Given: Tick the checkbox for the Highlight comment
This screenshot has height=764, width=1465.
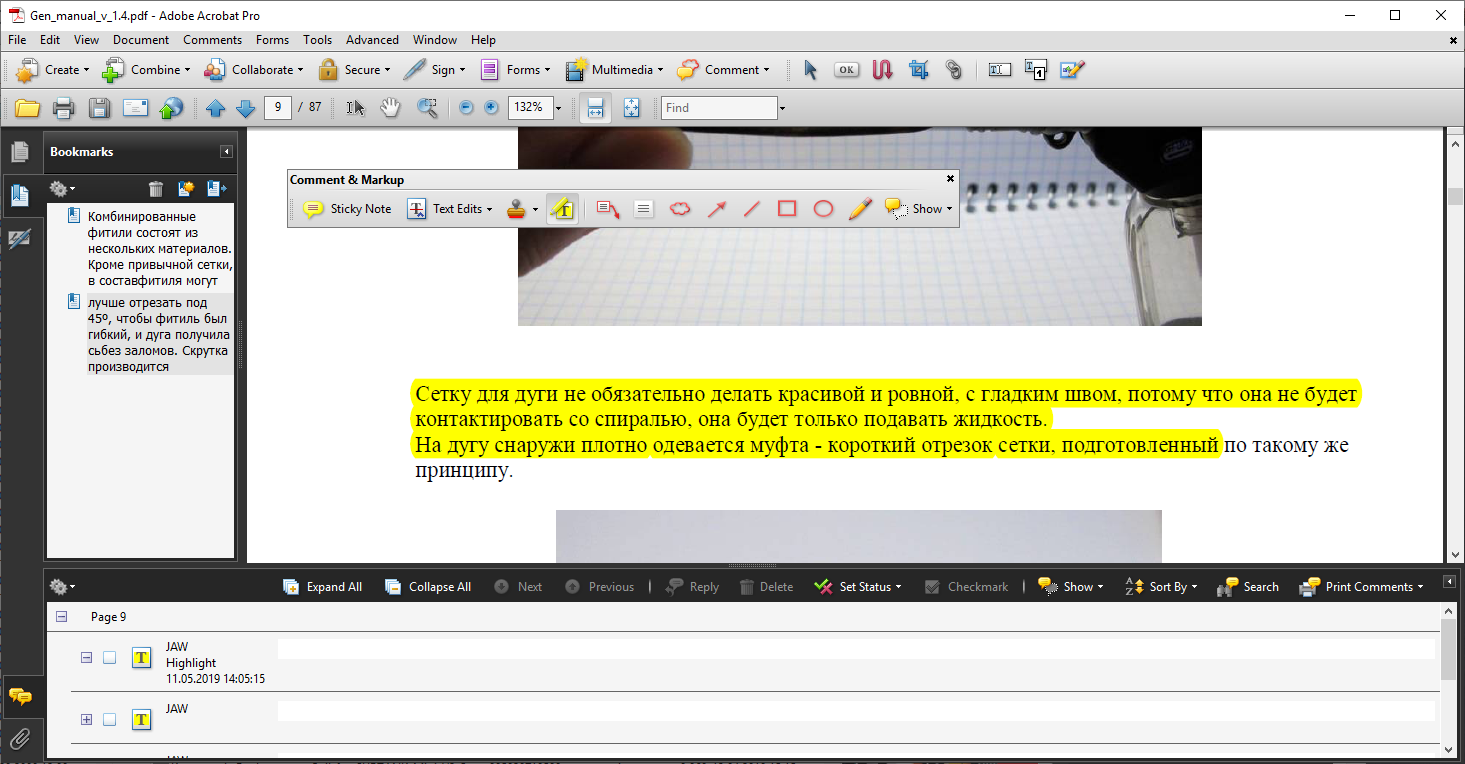Looking at the screenshot, I should (x=110, y=658).
